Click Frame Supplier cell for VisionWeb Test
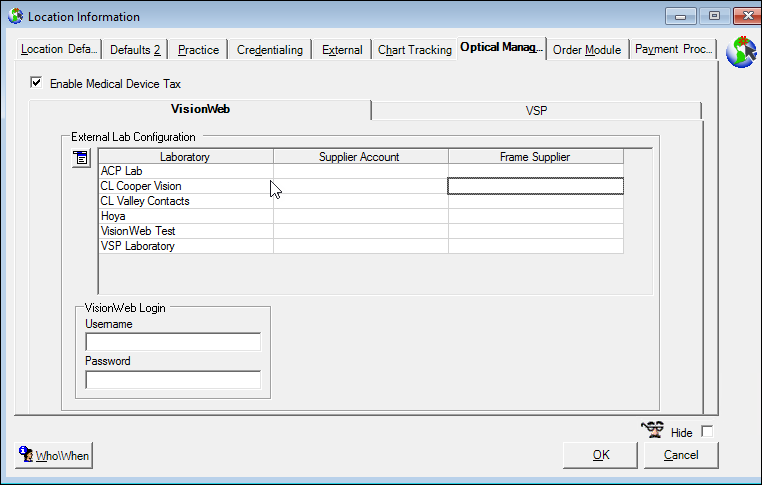 [536, 231]
